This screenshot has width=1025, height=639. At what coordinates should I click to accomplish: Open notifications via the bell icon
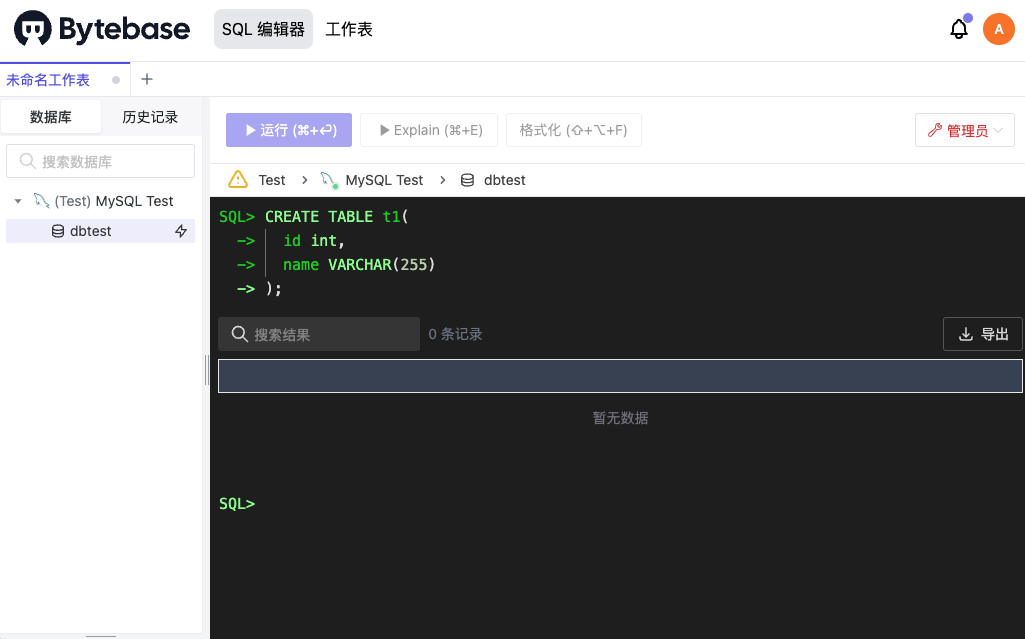pyautogui.click(x=958, y=29)
